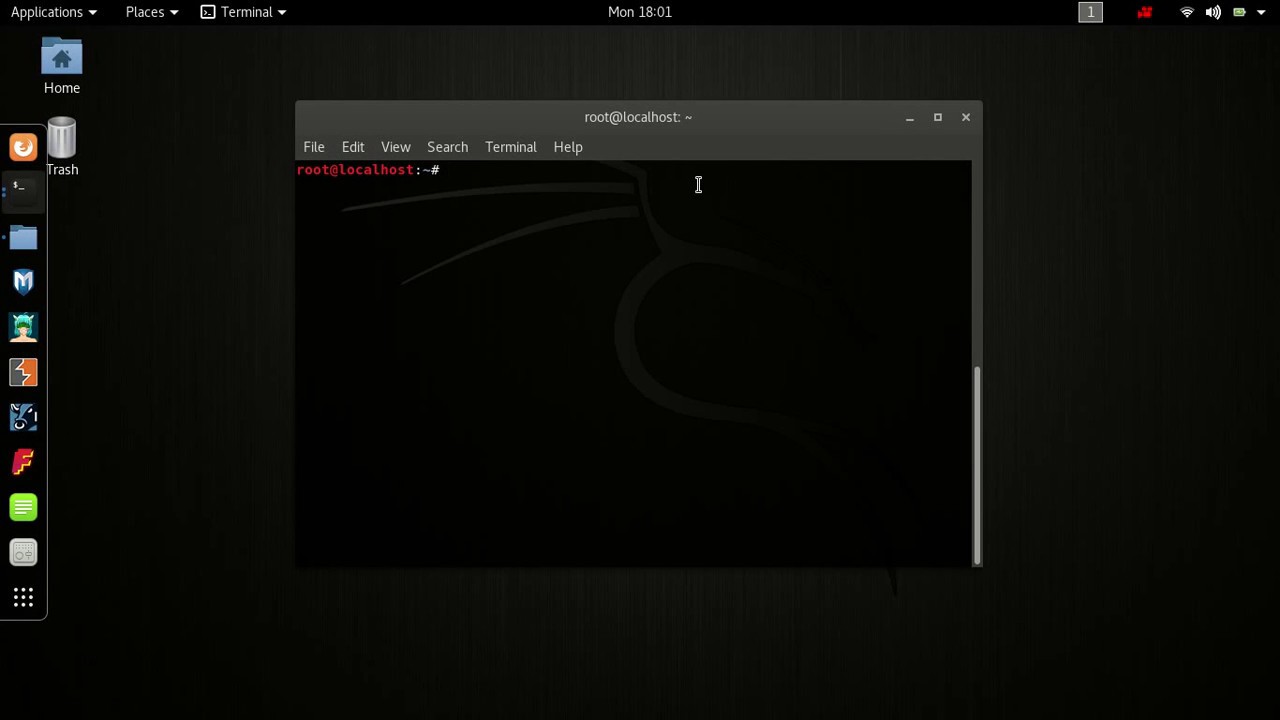Launch Armitage from the dock
Screen dimensions: 1280x720
click(23, 327)
